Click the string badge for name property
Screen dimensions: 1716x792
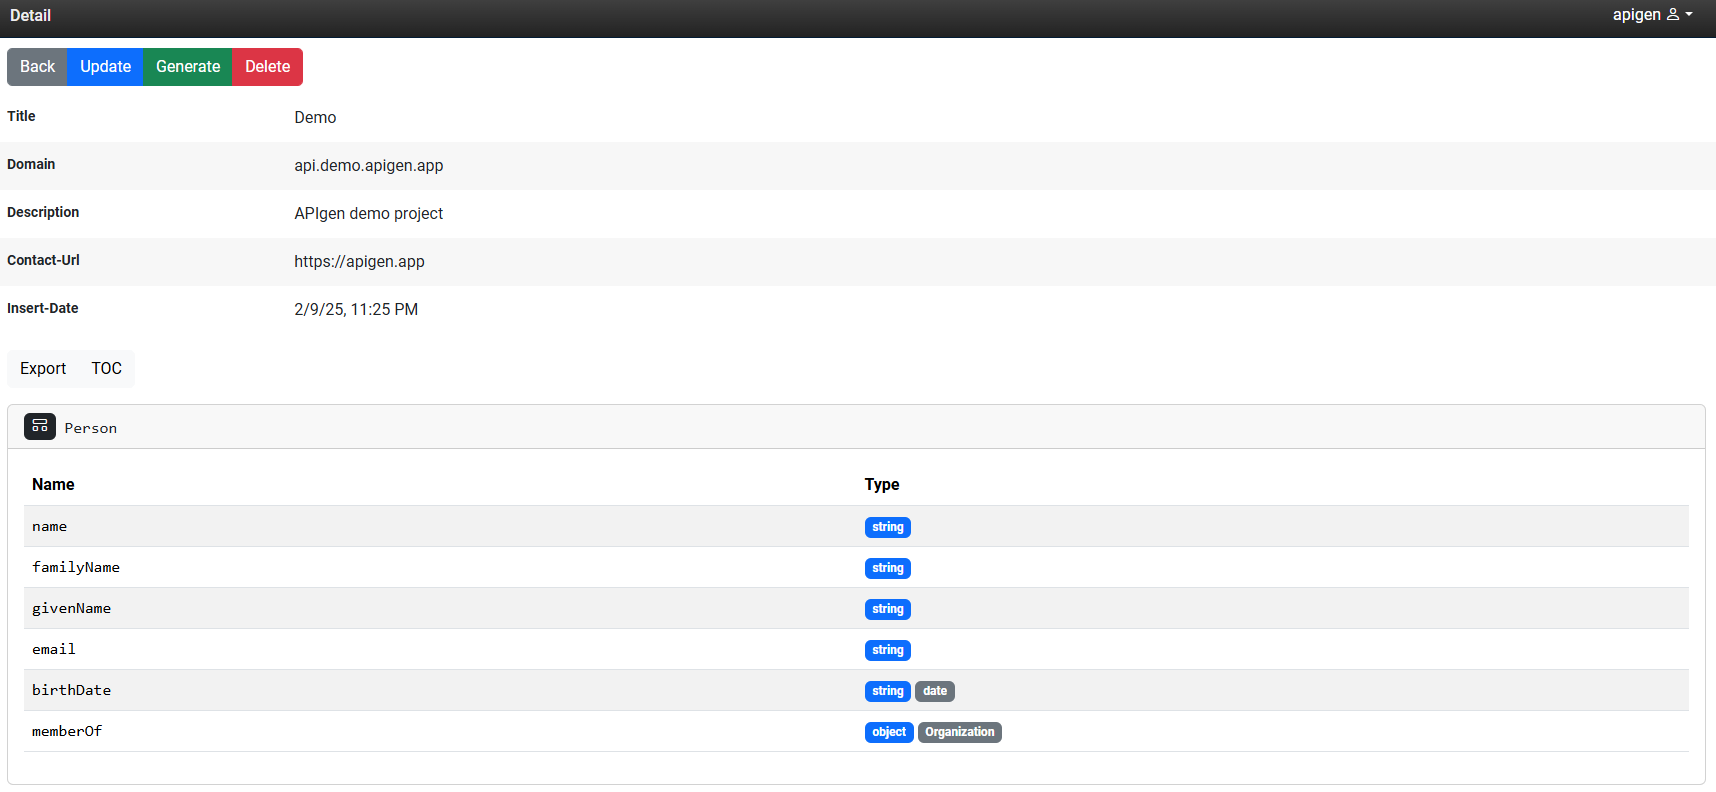click(887, 528)
